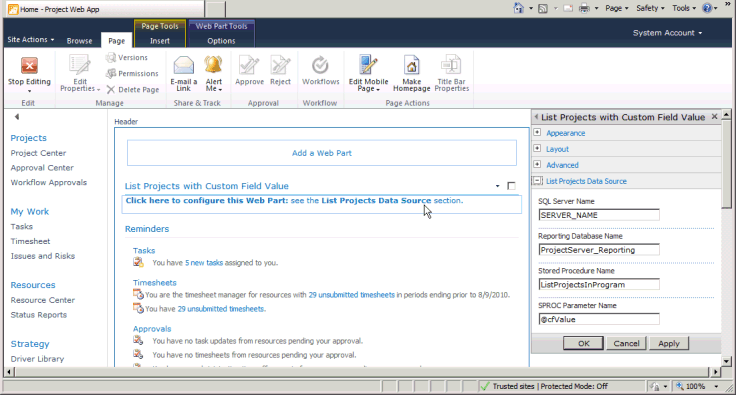The width and height of the screenshot is (736, 395).
Task: Open Approval Center link
Action: pyautogui.click(x=42, y=167)
